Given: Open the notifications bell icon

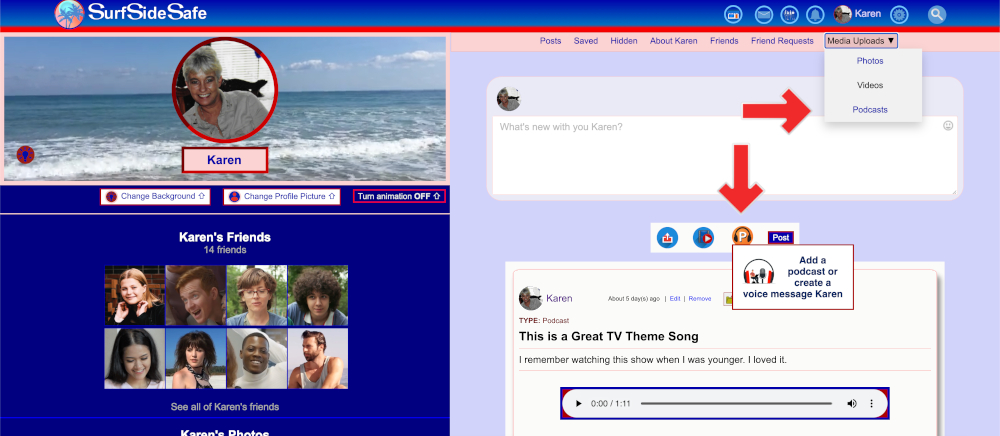Looking at the screenshot, I should 815,14.
